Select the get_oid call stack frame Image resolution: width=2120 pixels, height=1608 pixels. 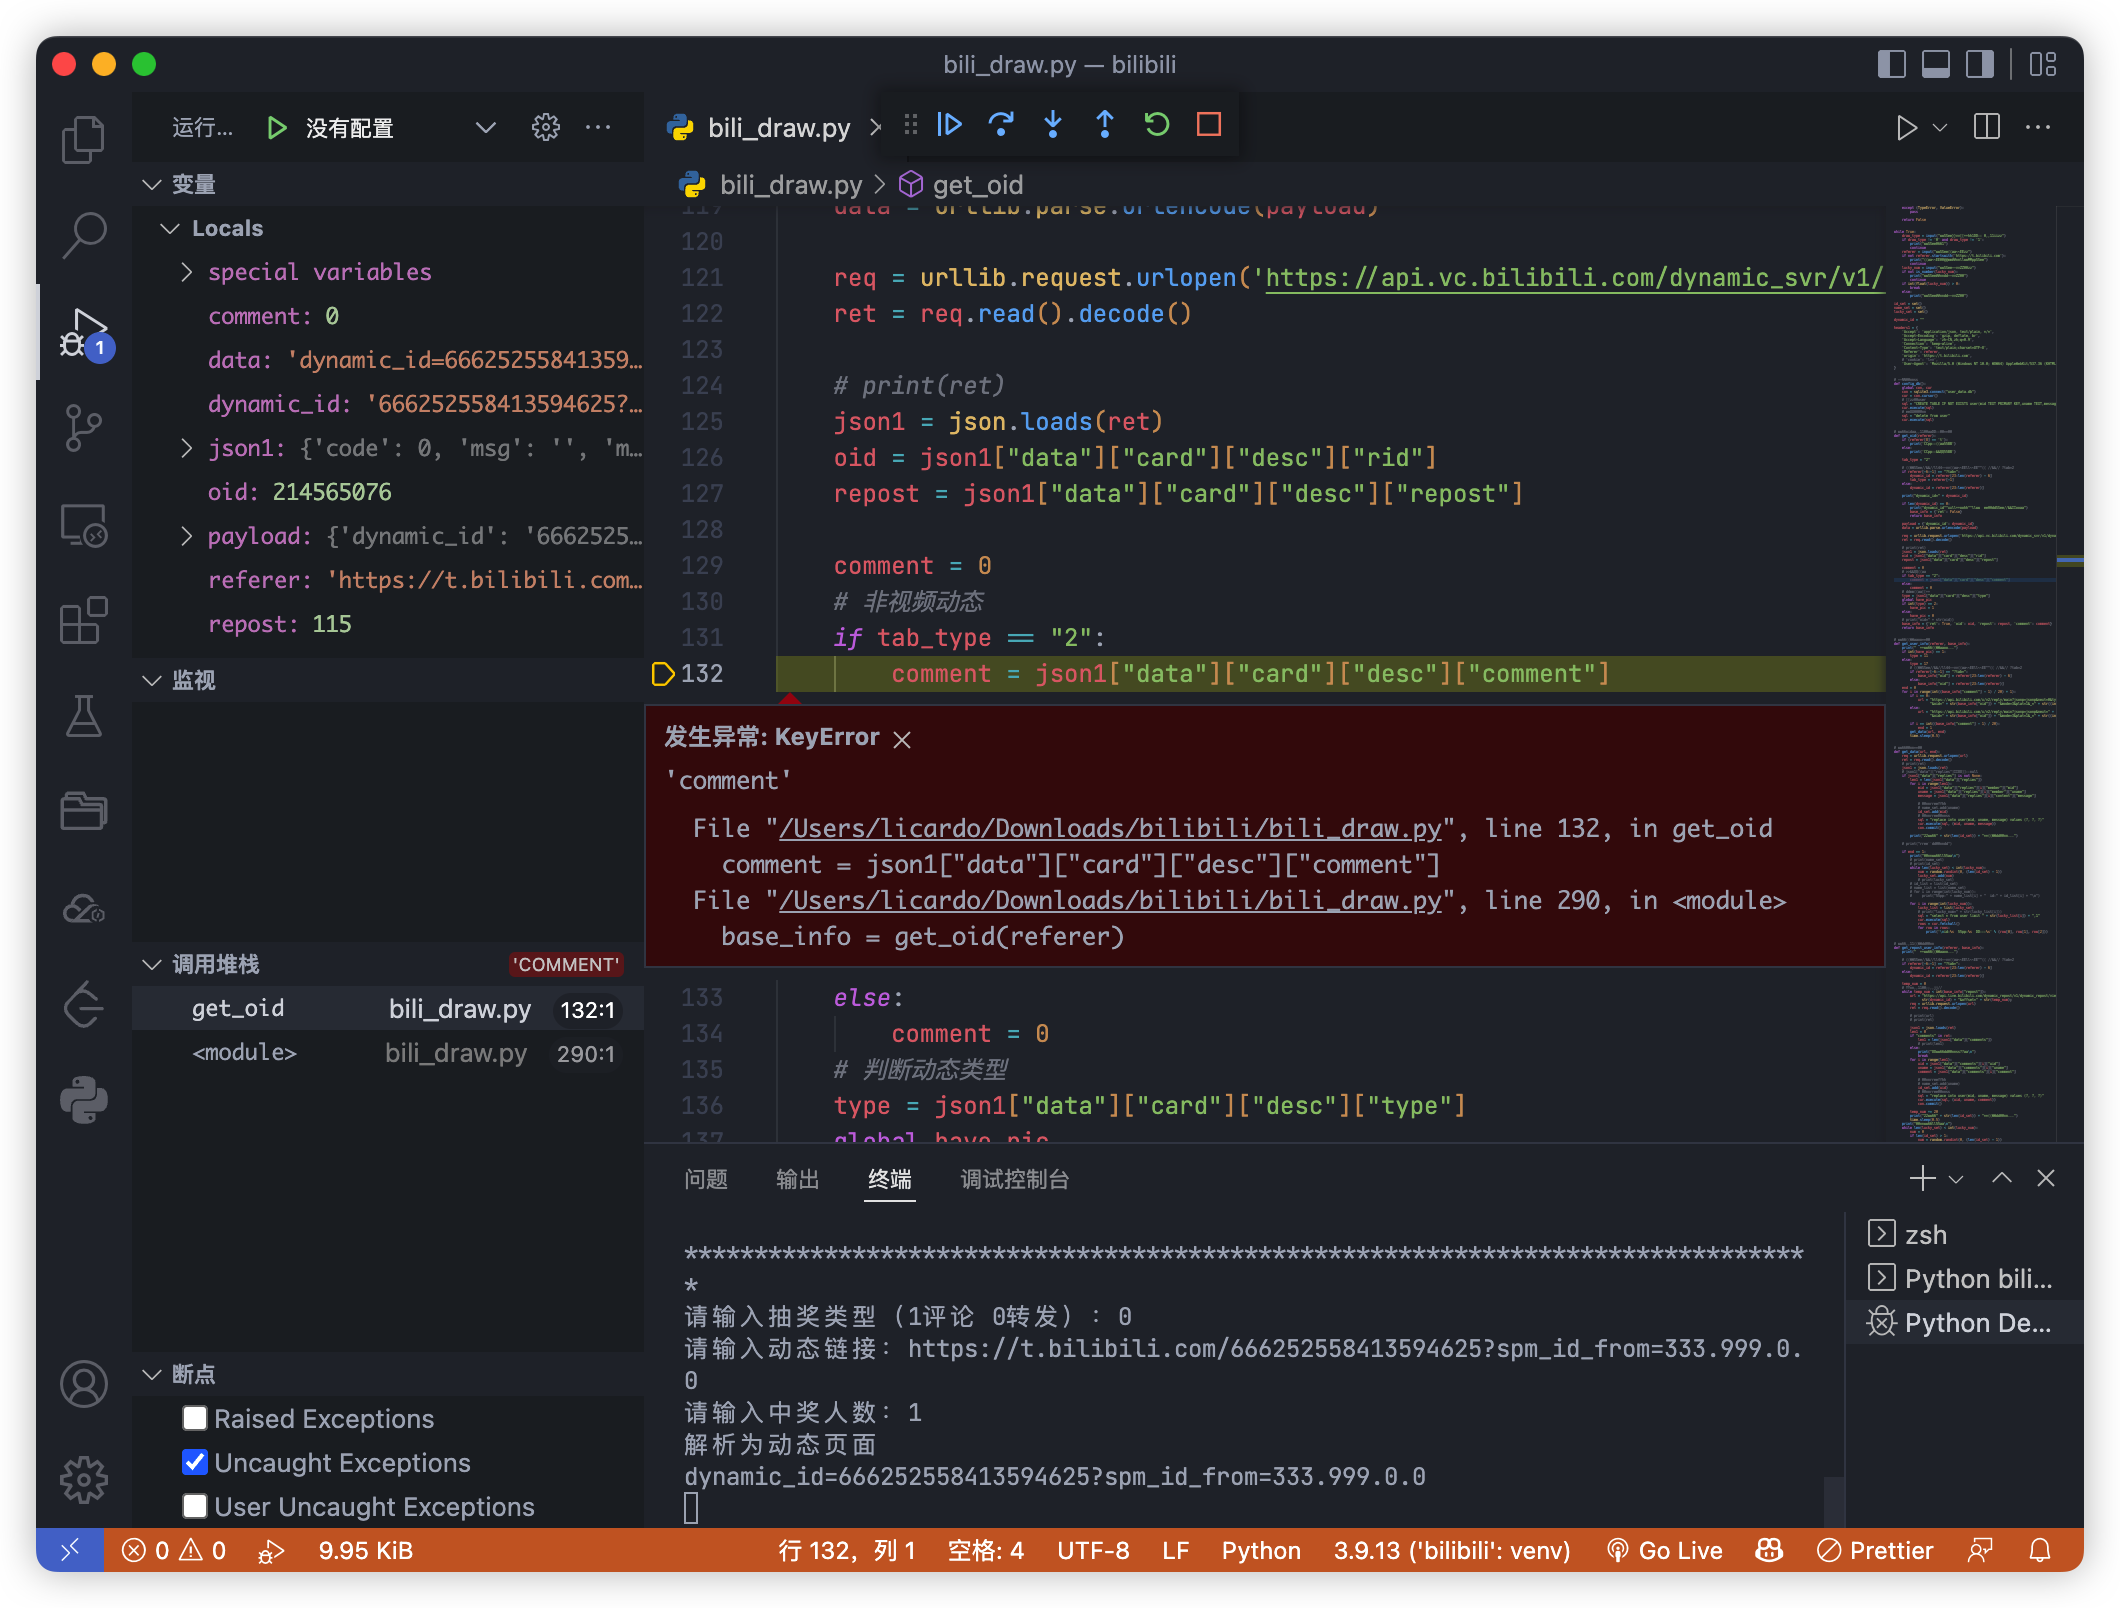point(388,1009)
